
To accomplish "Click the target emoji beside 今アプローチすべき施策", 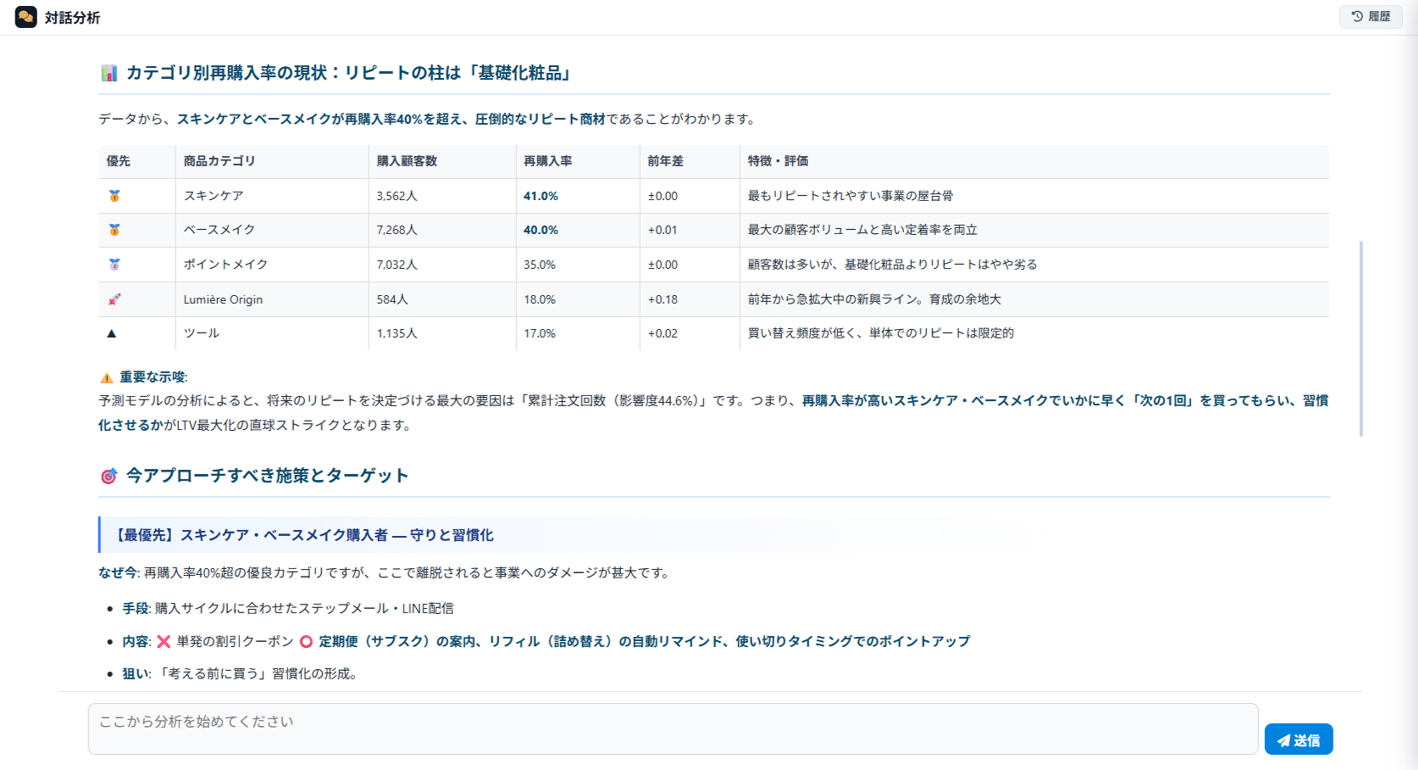I will tap(109, 476).
